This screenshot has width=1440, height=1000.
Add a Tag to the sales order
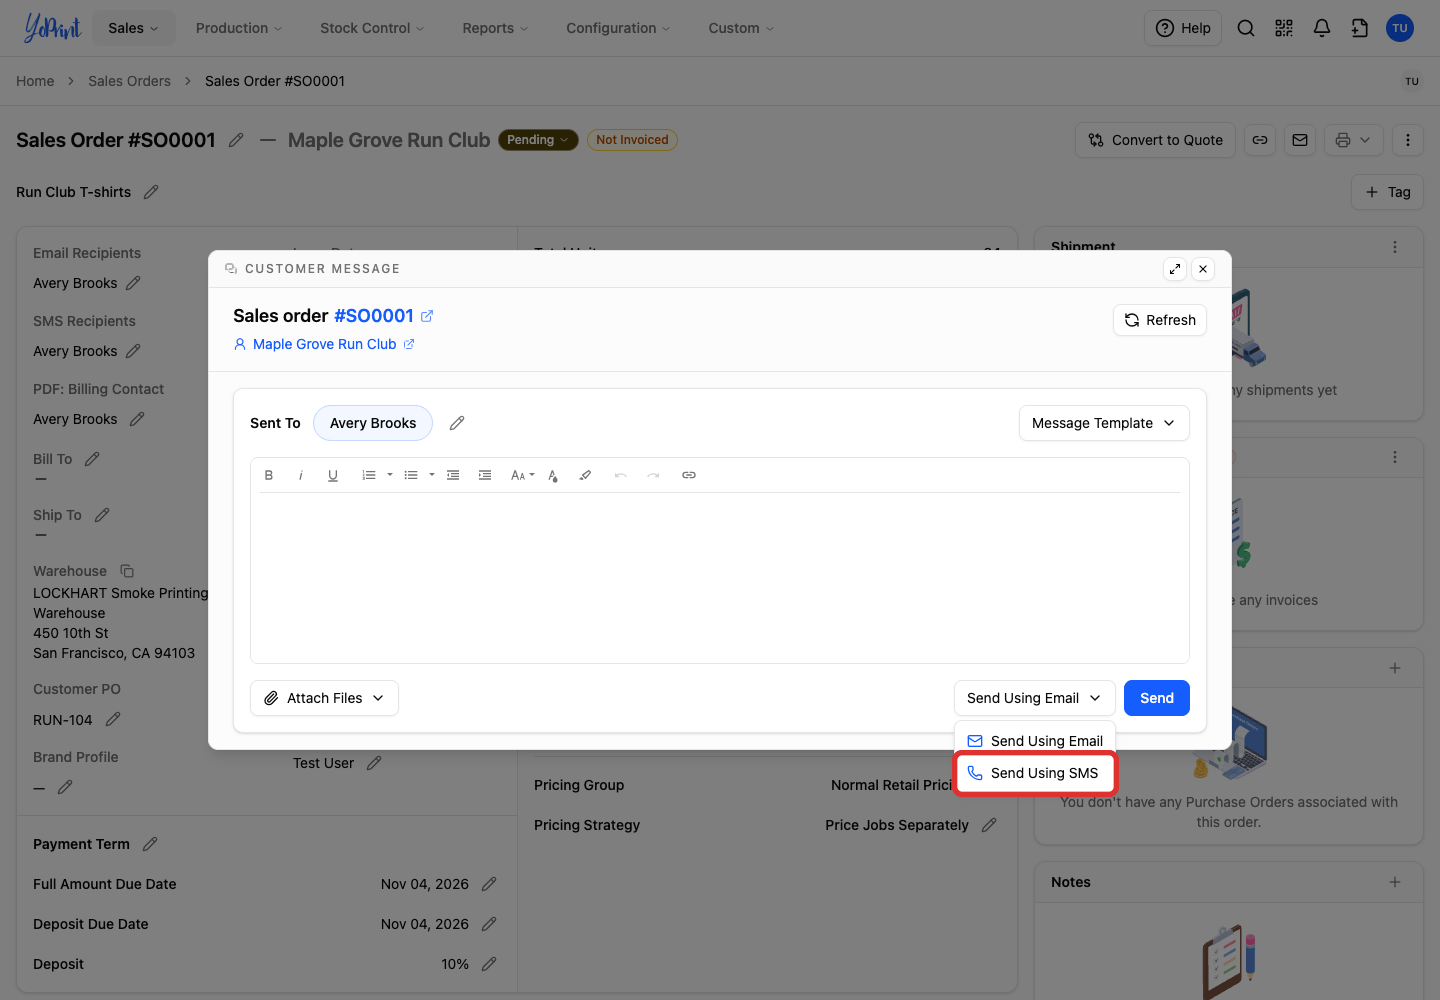tap(1388, 192)
